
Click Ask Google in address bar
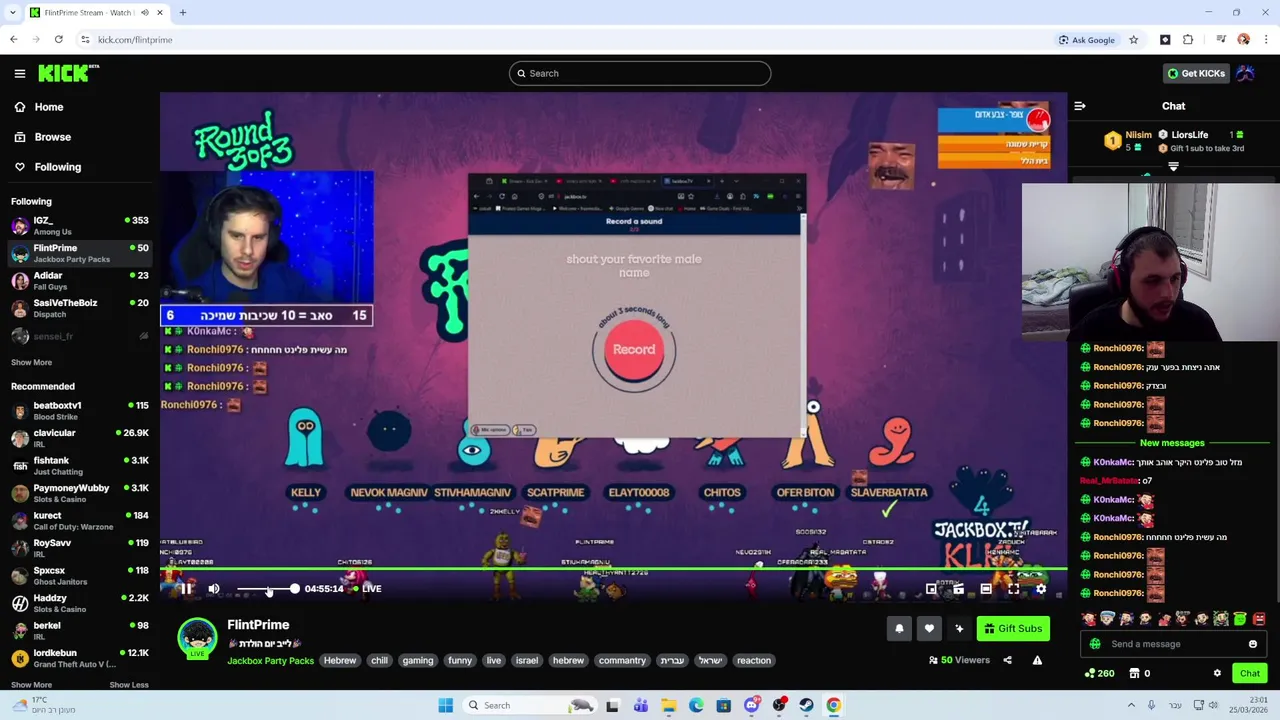pos(1086,40)
